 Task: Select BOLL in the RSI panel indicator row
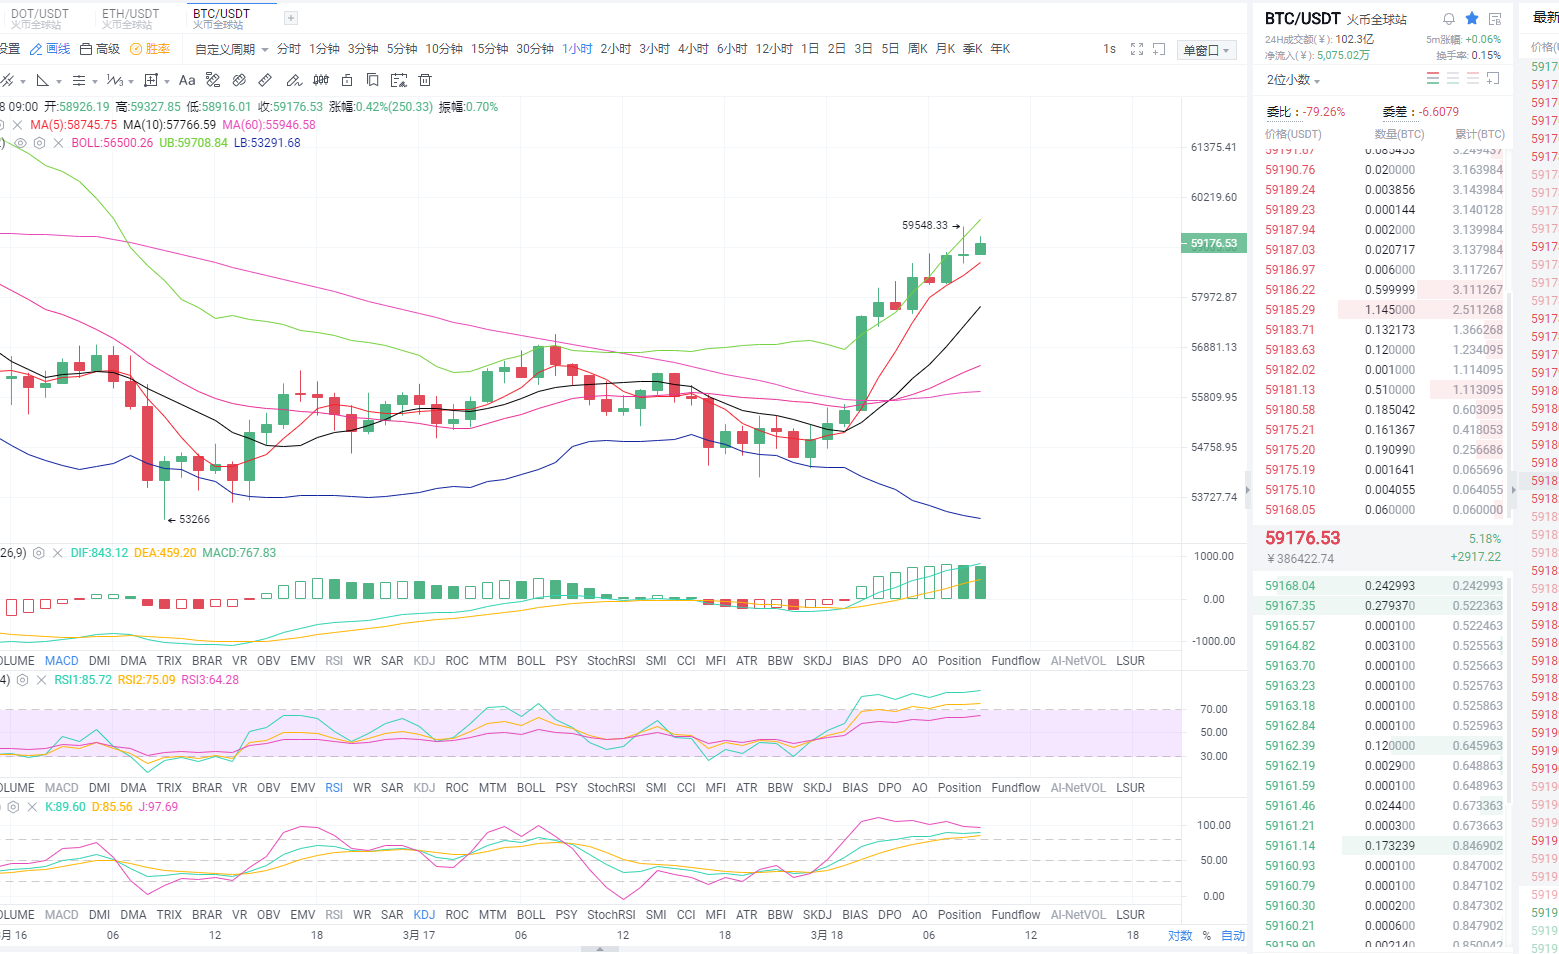coord(531,788)
